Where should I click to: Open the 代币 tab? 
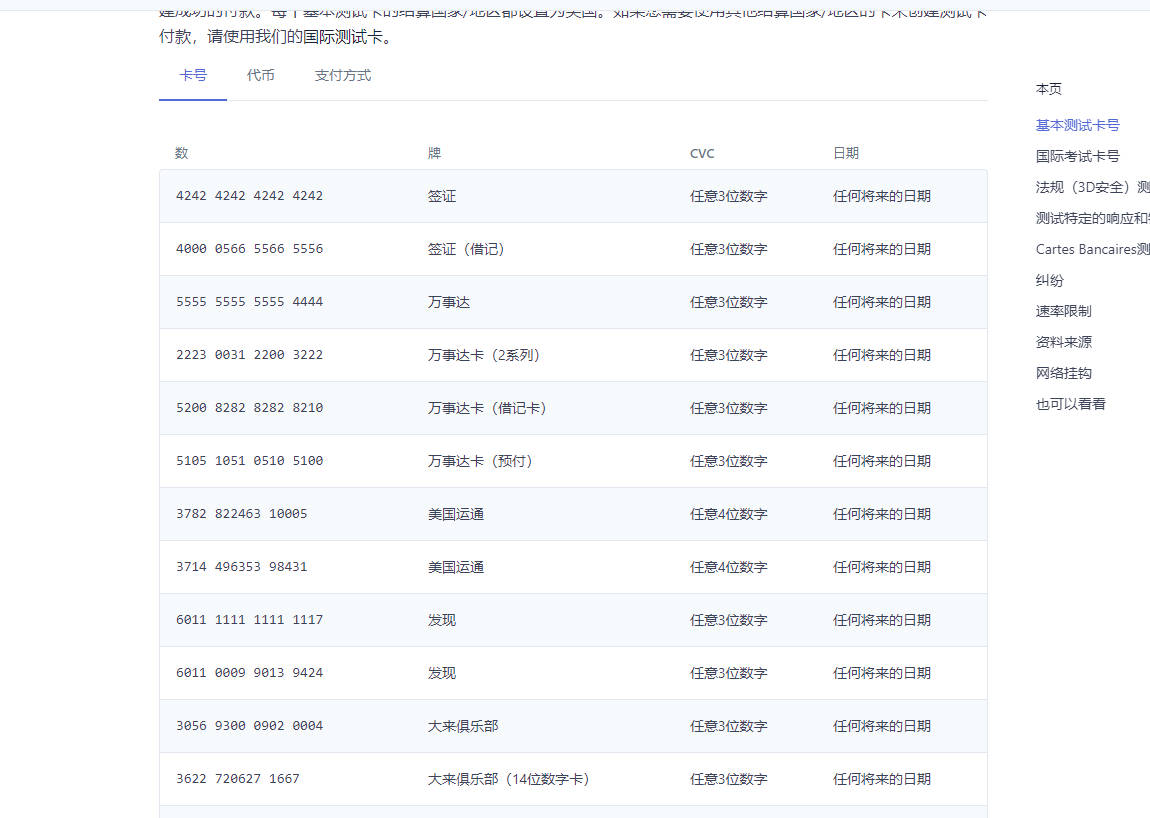[x=260, y=76]
